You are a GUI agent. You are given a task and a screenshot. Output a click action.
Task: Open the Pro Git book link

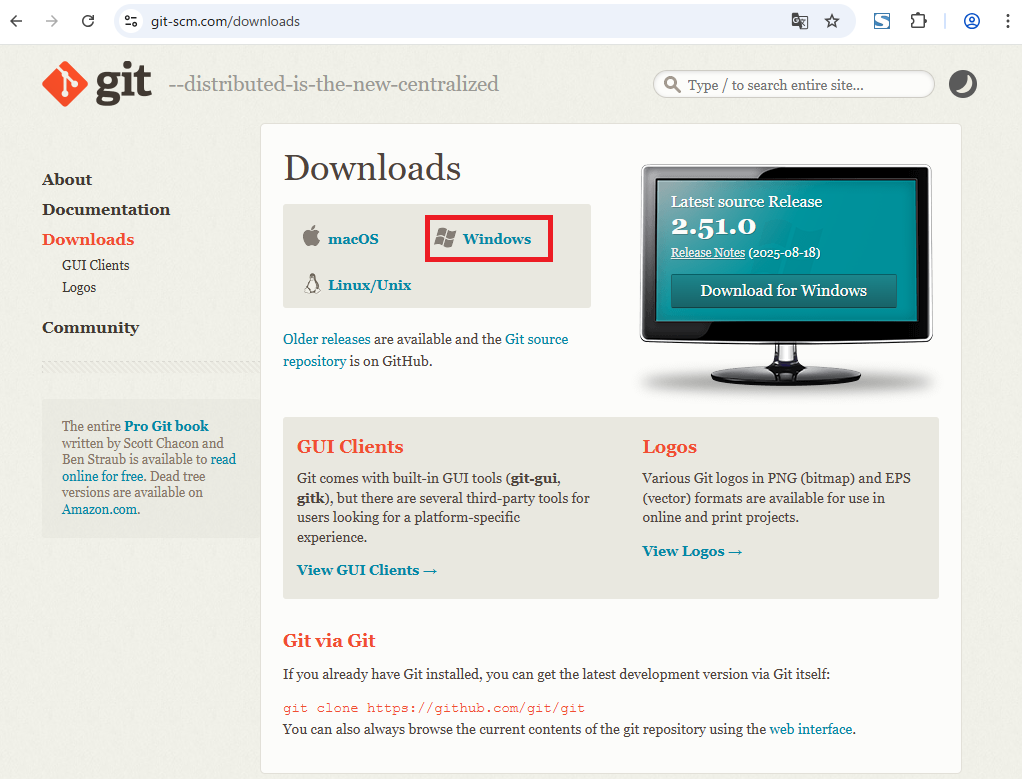tap(166, 426)
